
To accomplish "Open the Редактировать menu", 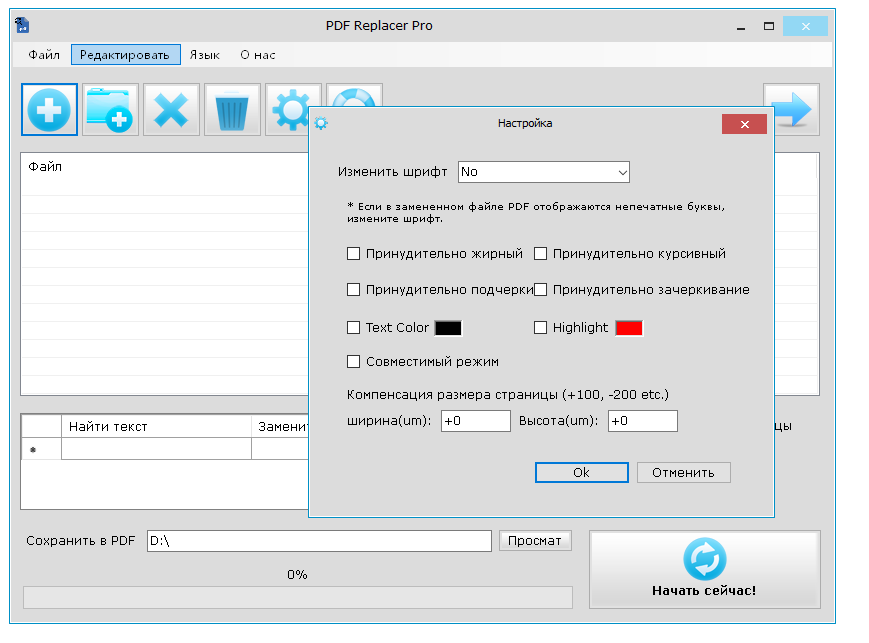I will click(126, 55).
